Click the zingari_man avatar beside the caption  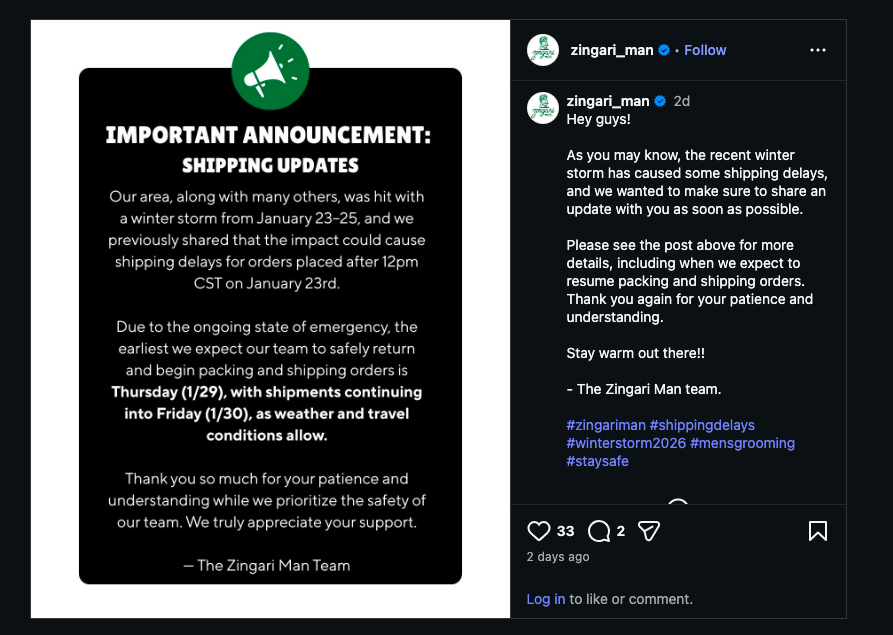point(543,108)
